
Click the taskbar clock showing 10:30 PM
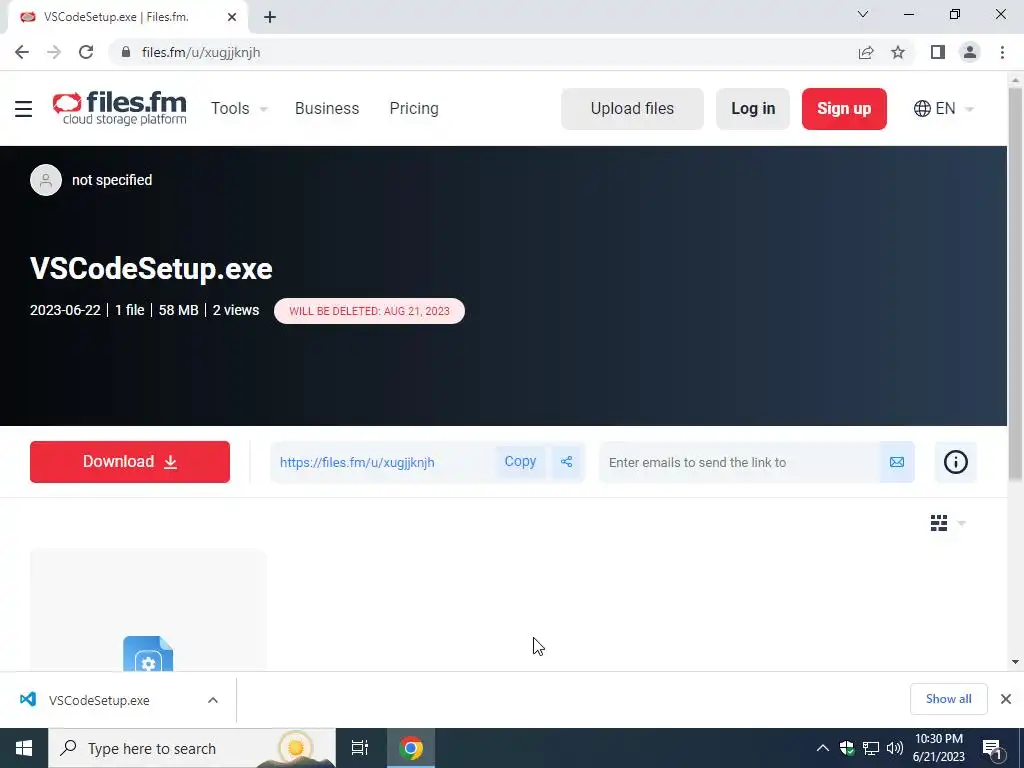[938, 748]
